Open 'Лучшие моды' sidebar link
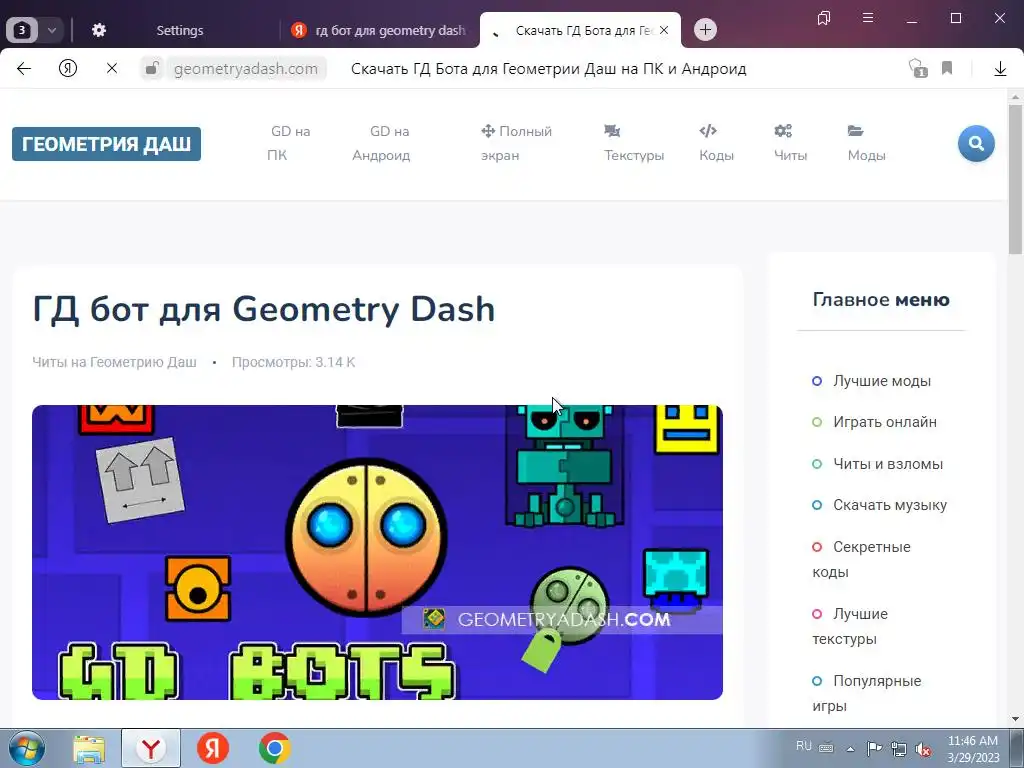The width and height of the screenshot is (1024, 768). tap(882, 381)
